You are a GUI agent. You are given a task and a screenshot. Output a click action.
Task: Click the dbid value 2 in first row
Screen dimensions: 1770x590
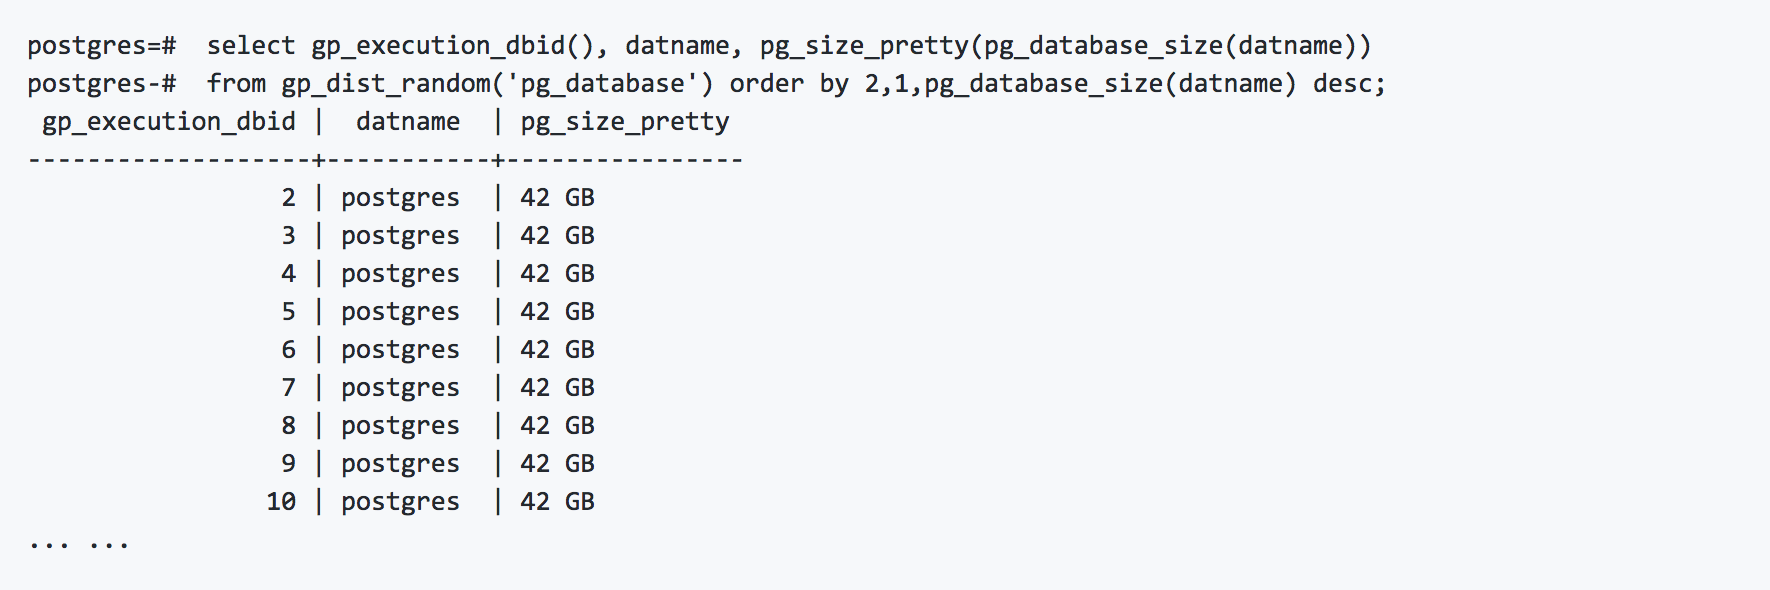click(289, 198)
